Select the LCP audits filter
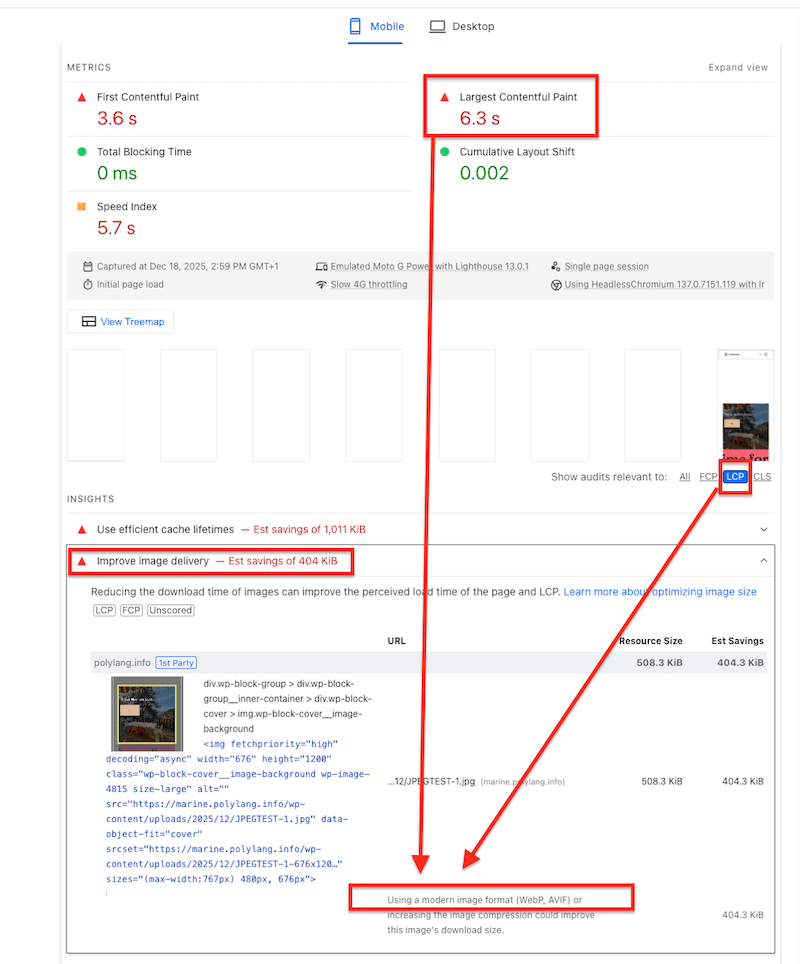This screenshot has height=964, width=800. tap(736, 477)
